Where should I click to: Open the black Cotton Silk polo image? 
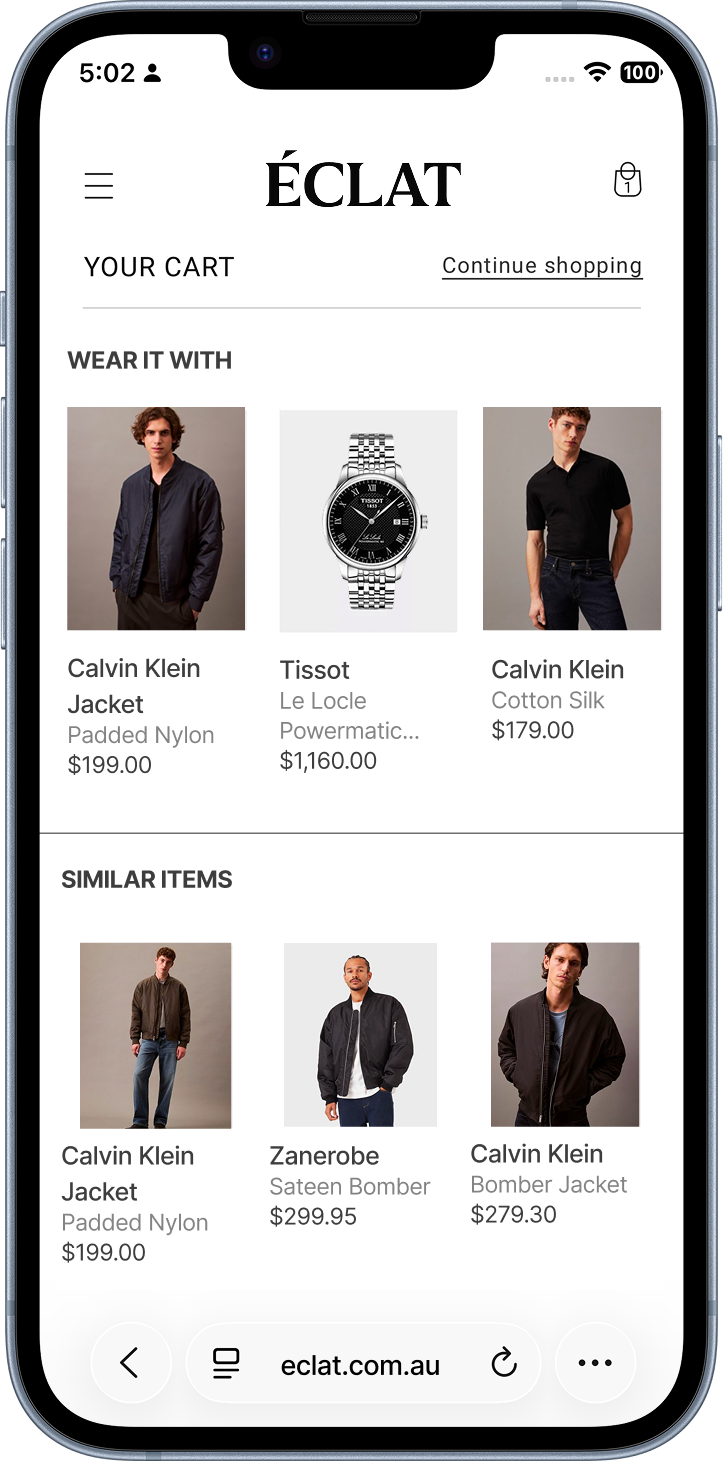tap(572, 518)
